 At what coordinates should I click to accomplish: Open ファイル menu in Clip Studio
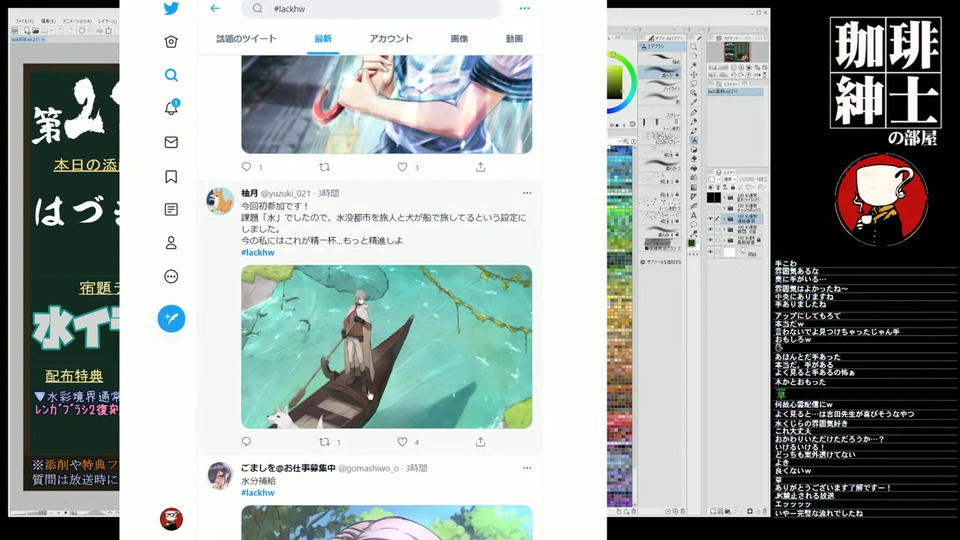pyautogui.click(x=25, y=21)
